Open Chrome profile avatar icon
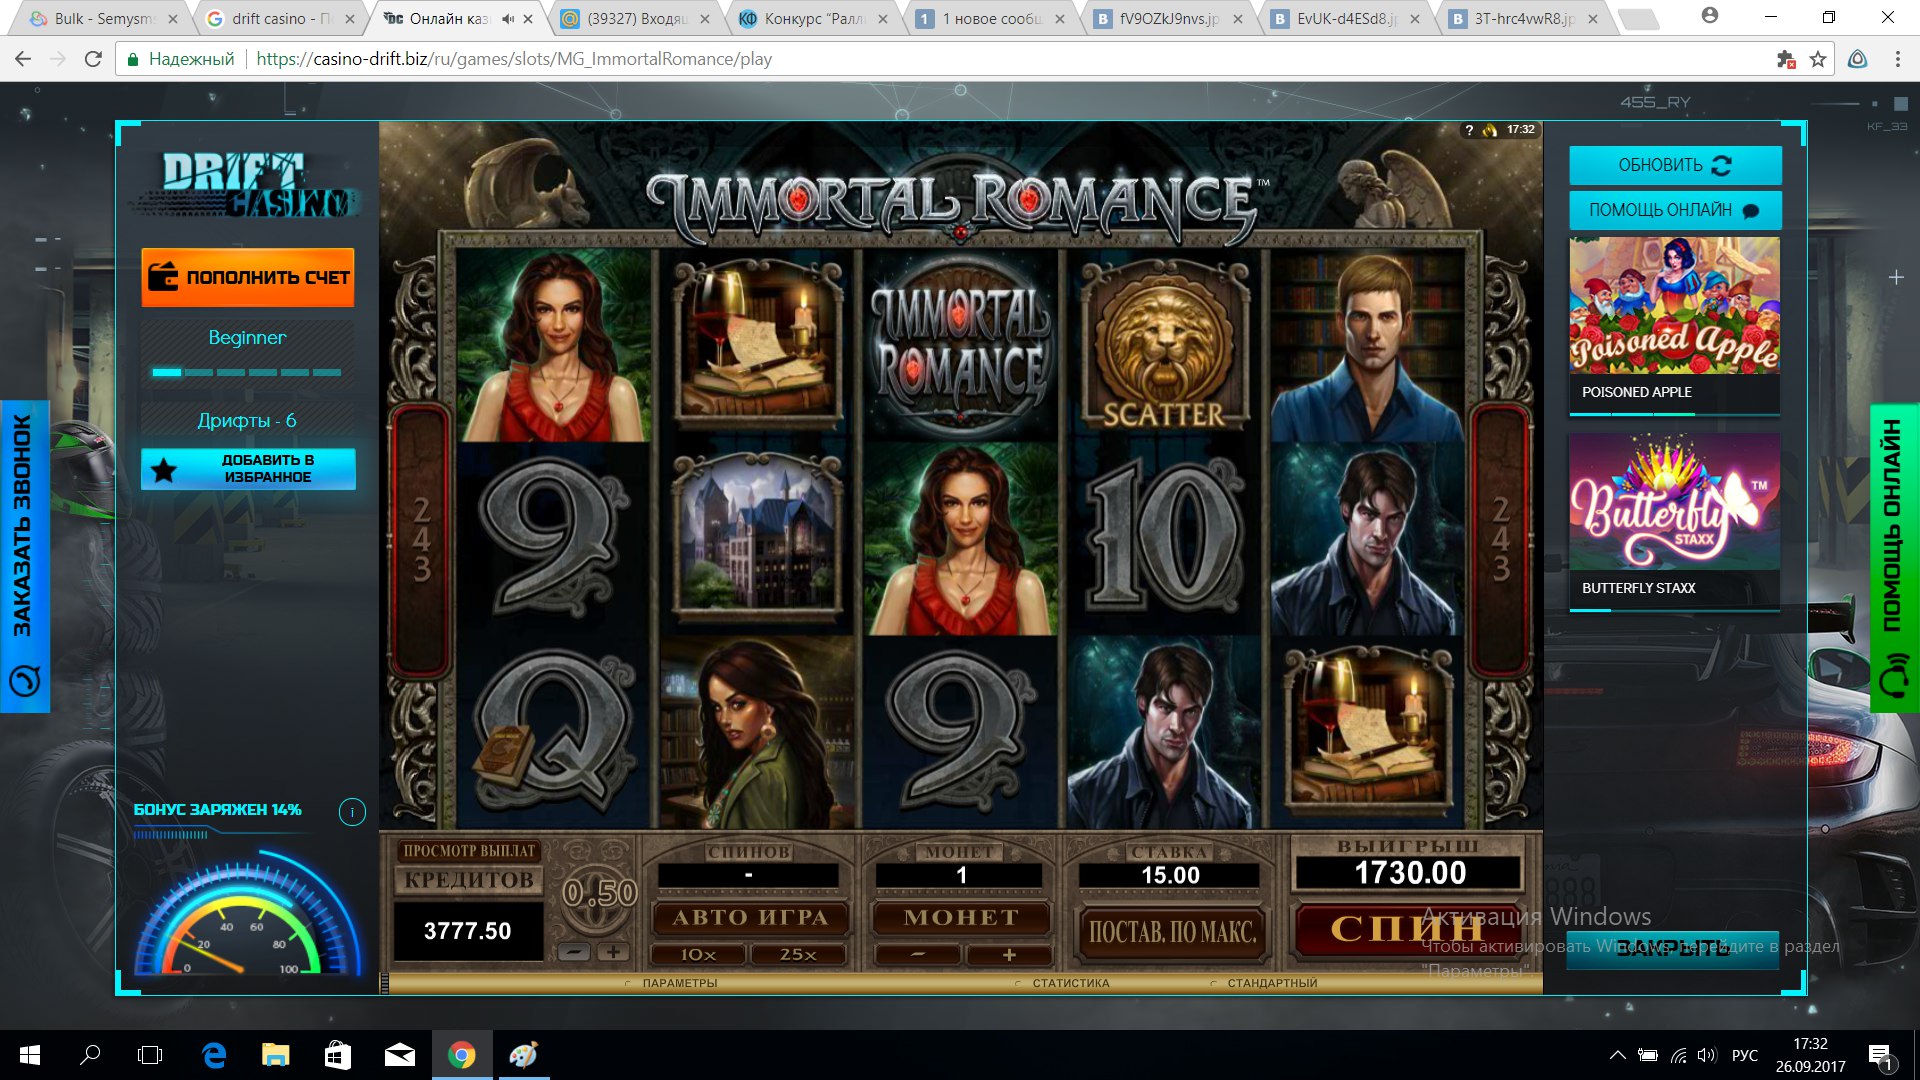 click(1710, 16)
